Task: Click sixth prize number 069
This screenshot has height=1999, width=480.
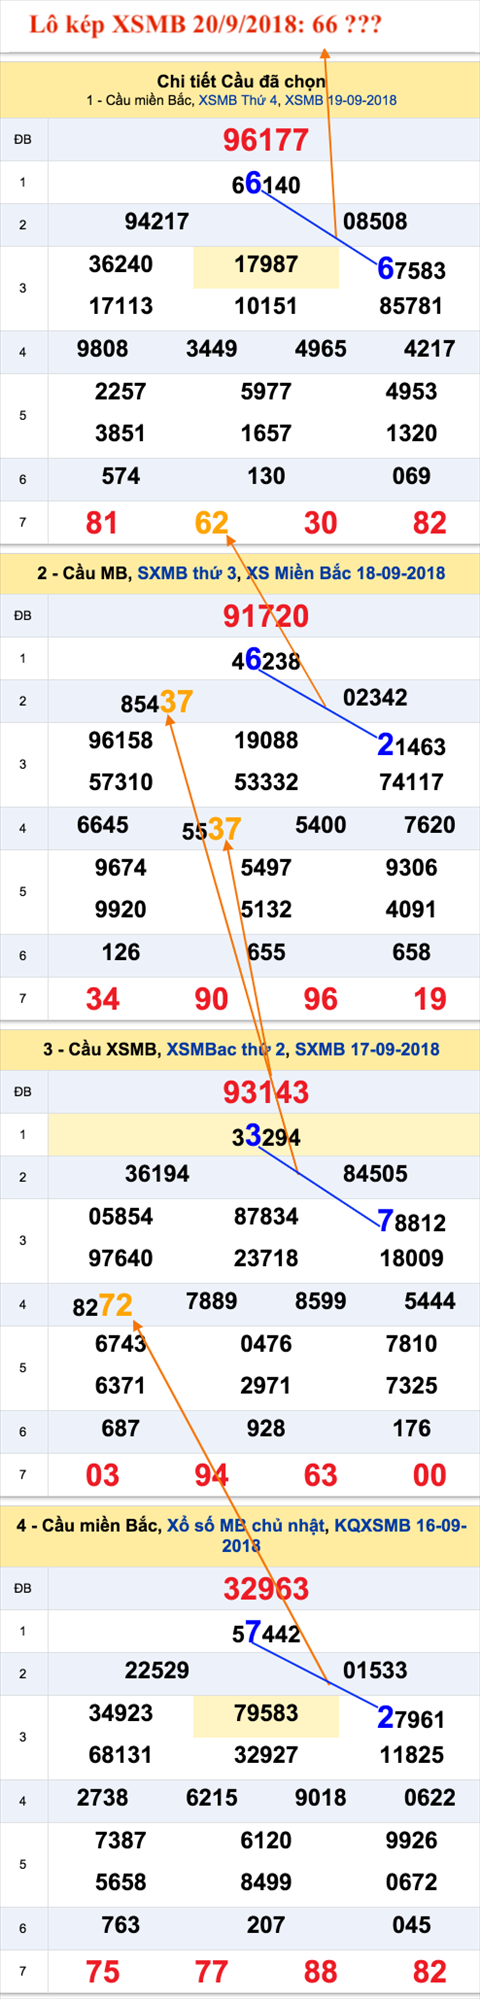Action: tap(411, 476)
